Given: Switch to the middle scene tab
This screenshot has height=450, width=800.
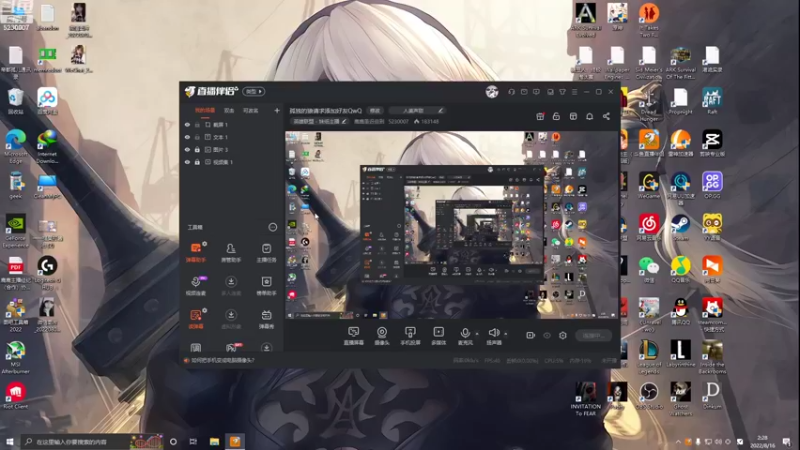Looking at the screenshot, I should (x=229, y=111).
